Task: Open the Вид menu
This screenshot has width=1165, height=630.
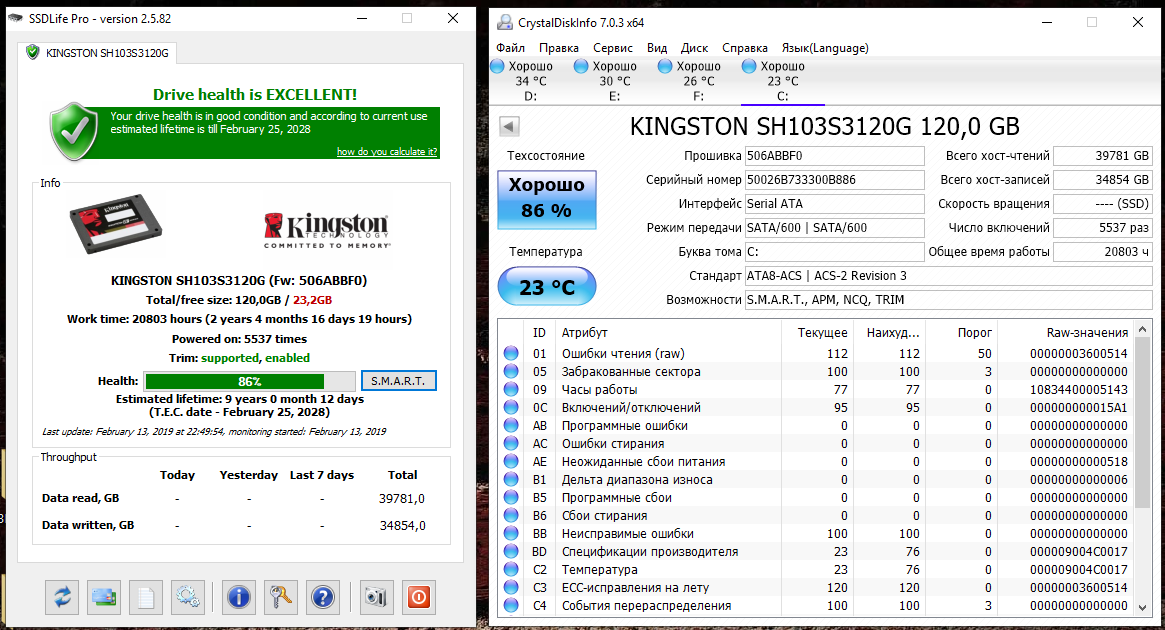Action: (657, 48)
